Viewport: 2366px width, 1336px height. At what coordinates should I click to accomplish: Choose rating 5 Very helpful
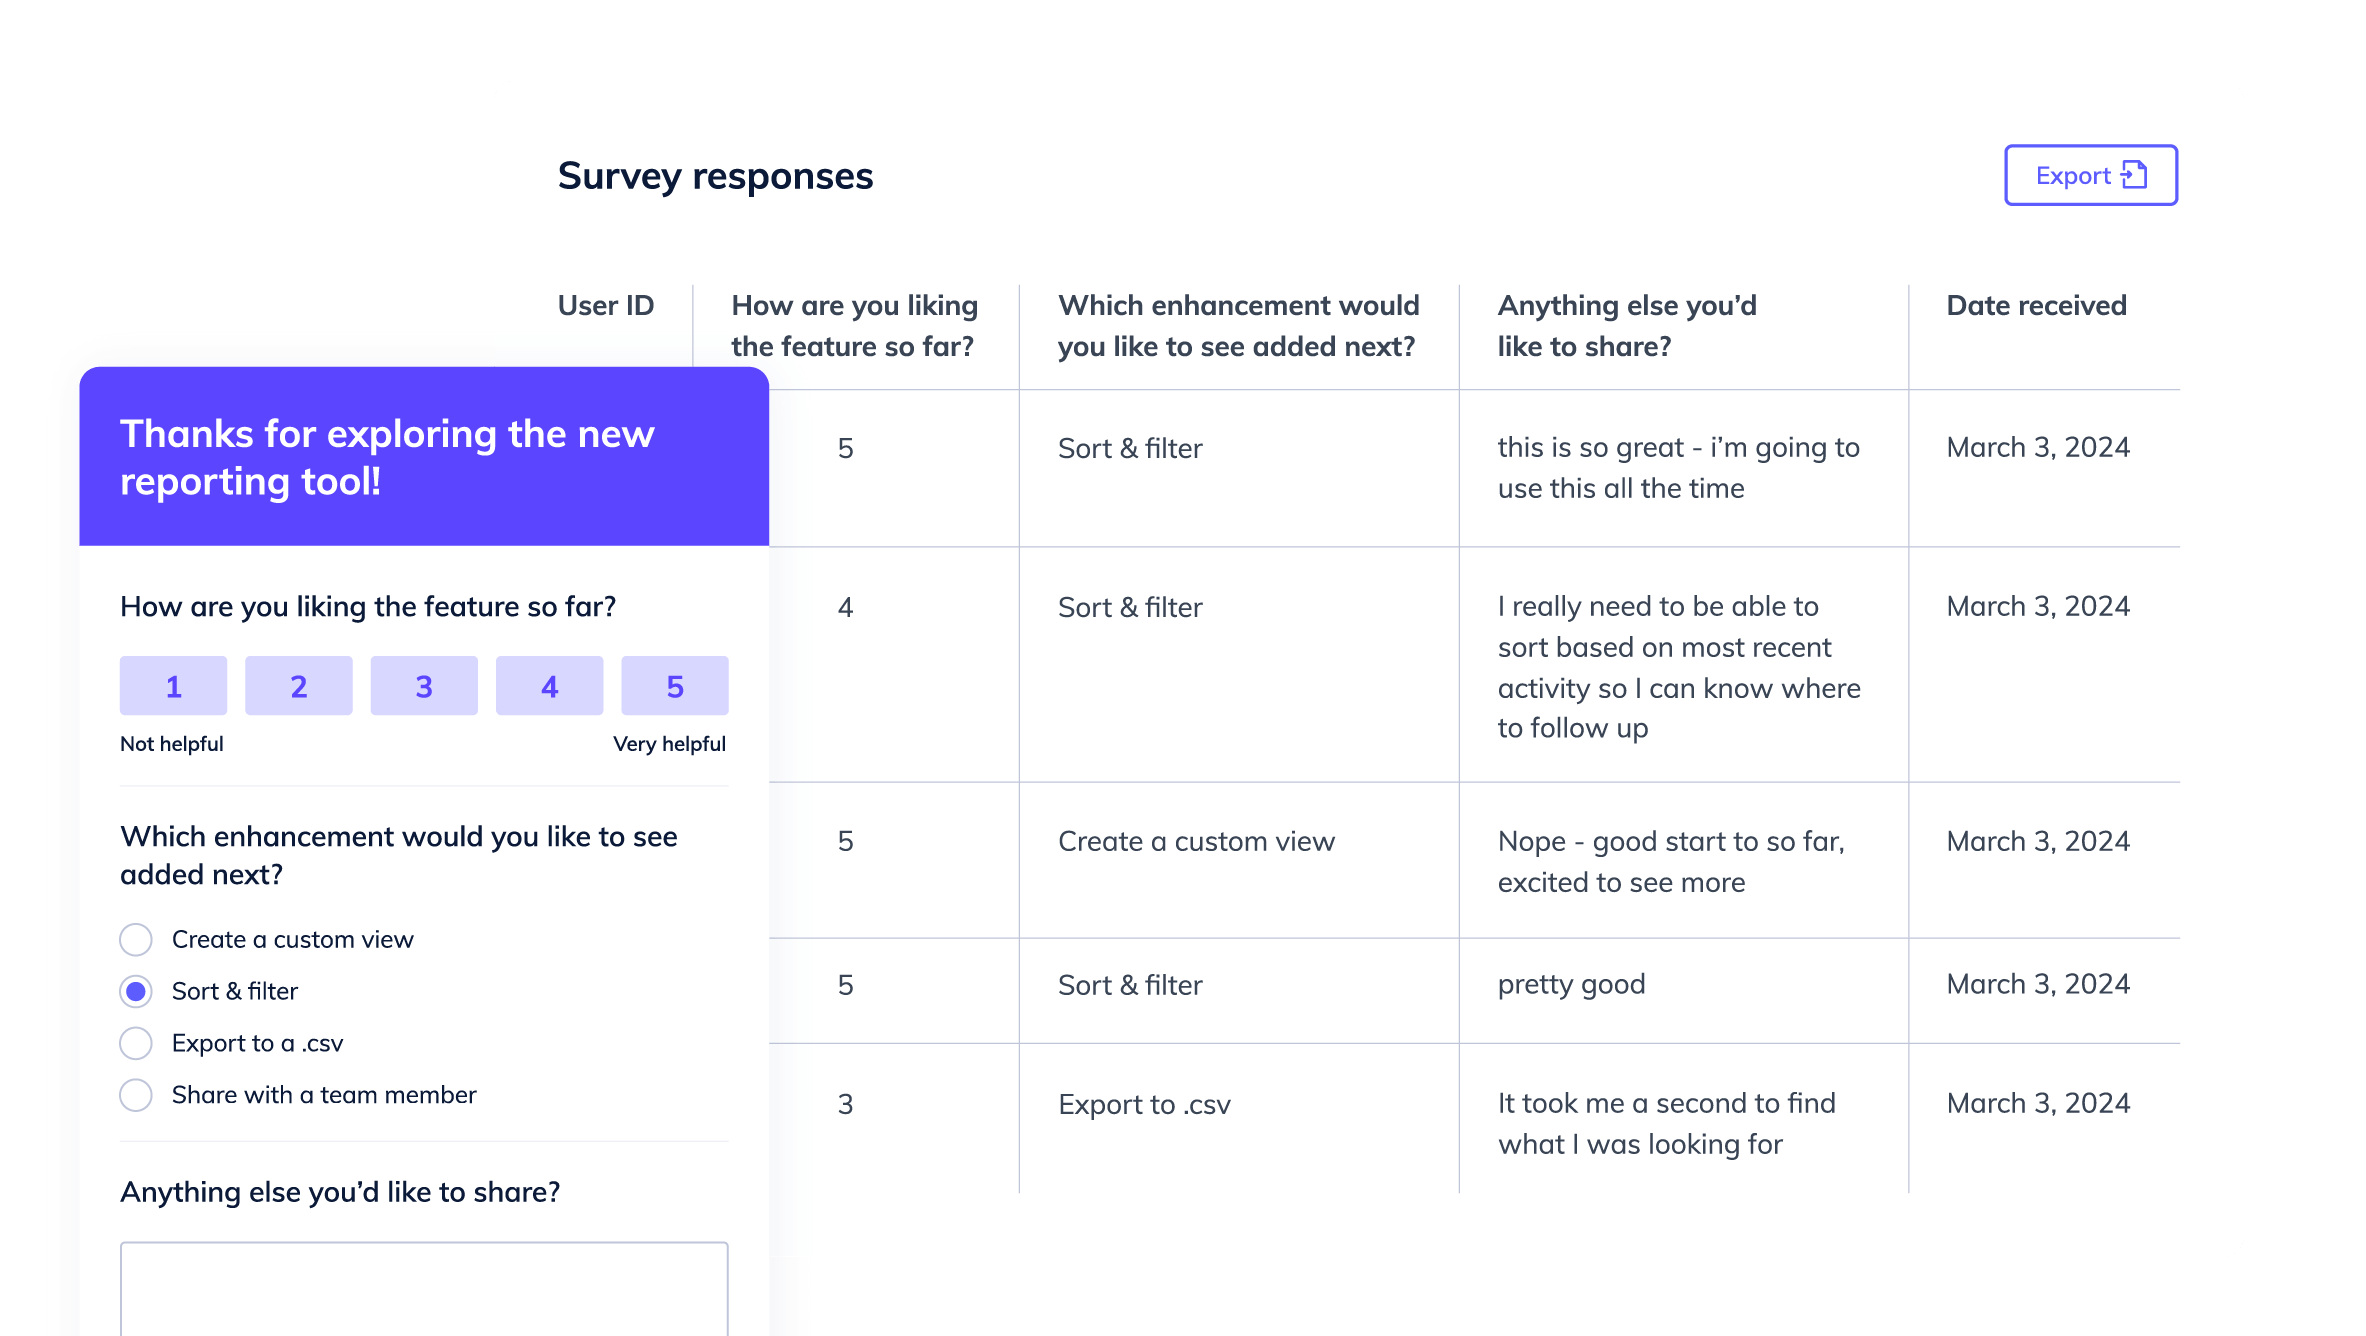click(x=675, y=686)
